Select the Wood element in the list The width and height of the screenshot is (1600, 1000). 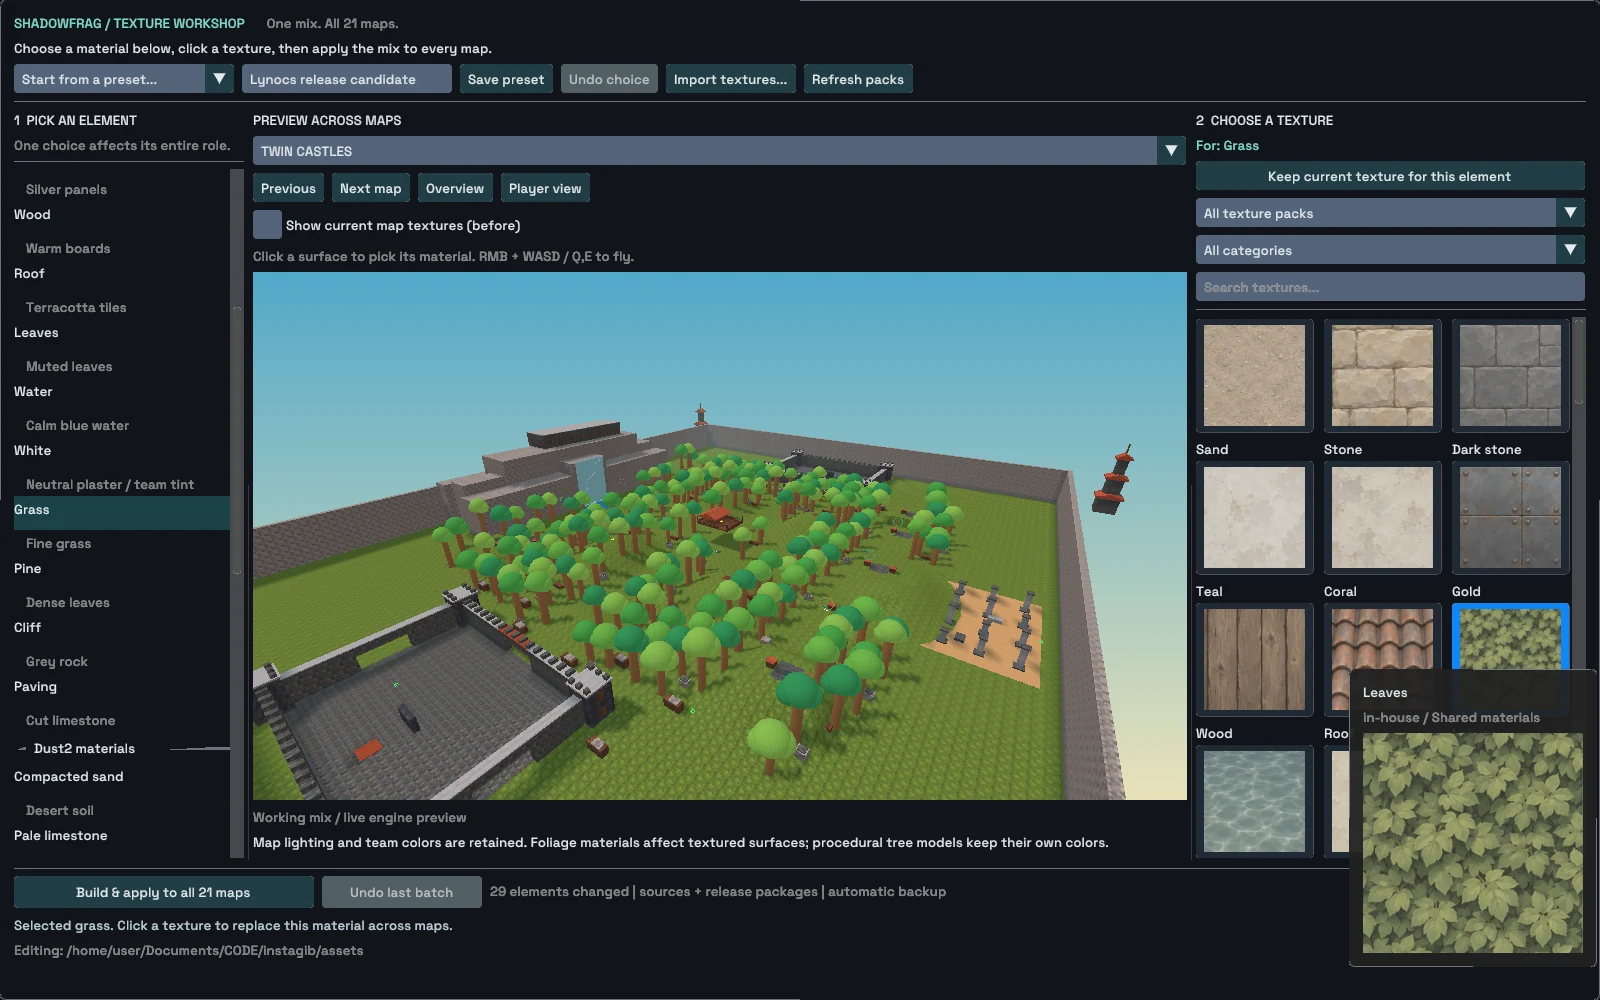point(121,214)
